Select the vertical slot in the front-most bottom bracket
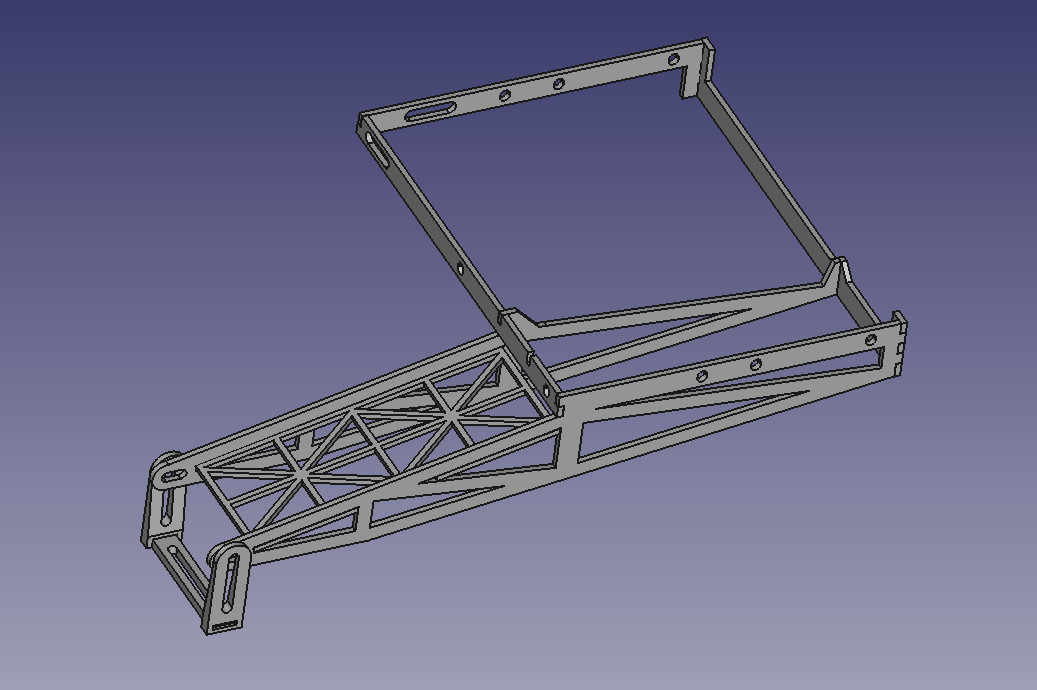 click(x=231, y=581)
